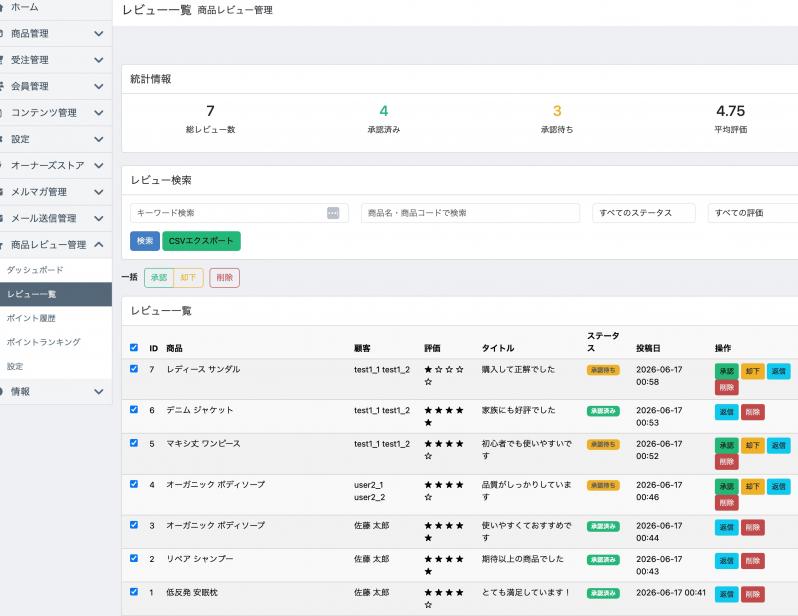Expand the 商品管理 sidebar menu chevron
Screen dimensions: 798x616
[99, 34]
